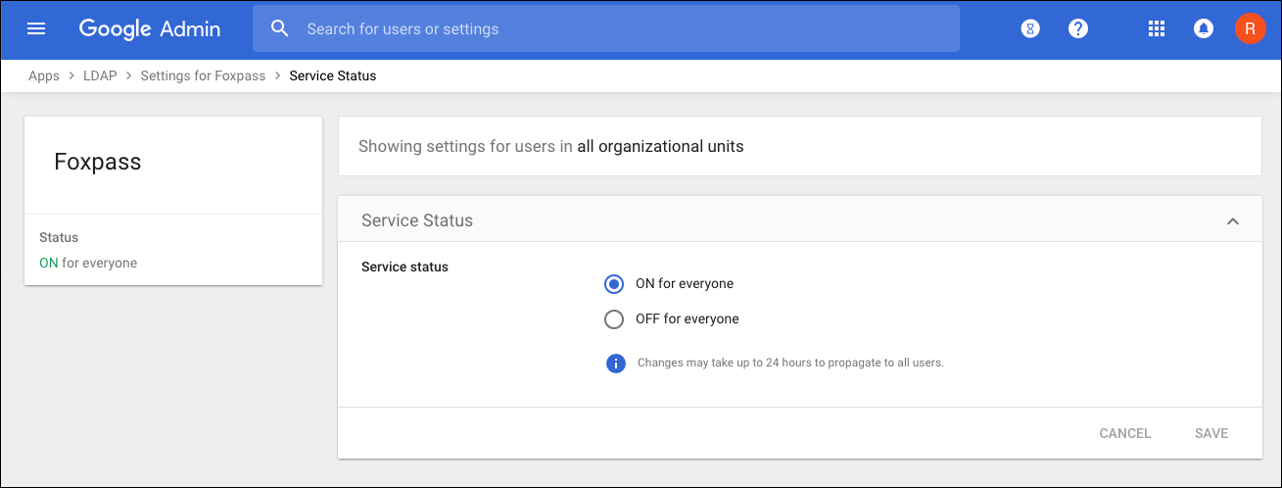Go to LDAP in breadcrumb
The height and width of the screenshot is (488, 1282).
pyautogui.click(x=100, y=76)
